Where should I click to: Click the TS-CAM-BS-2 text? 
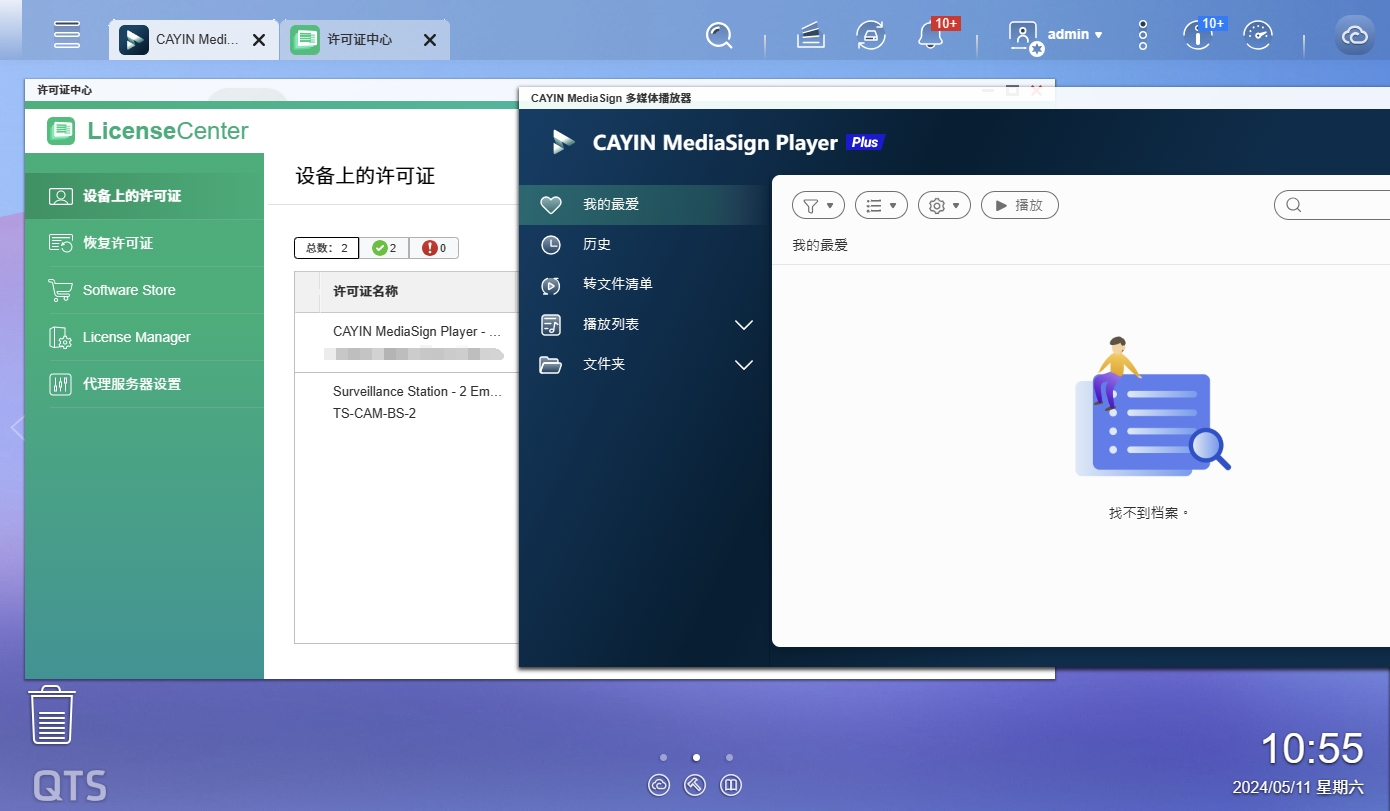374,413
